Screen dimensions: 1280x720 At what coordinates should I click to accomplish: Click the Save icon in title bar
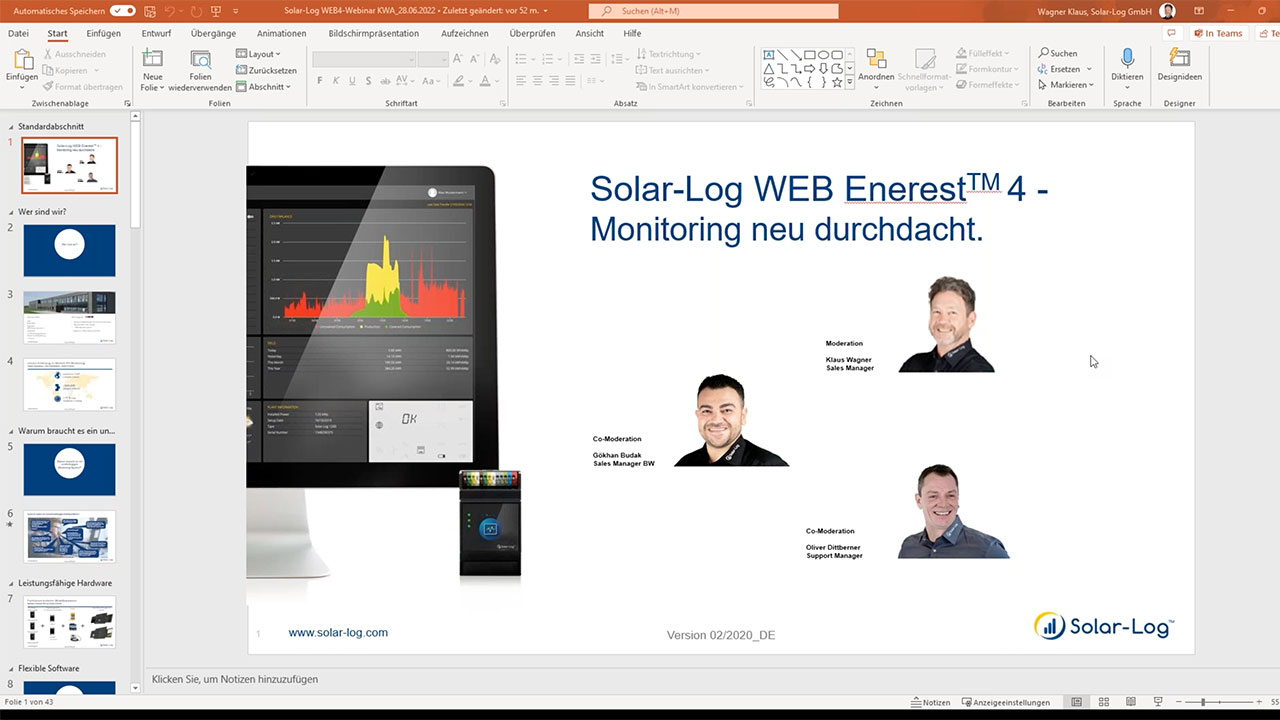click(150, 11)
